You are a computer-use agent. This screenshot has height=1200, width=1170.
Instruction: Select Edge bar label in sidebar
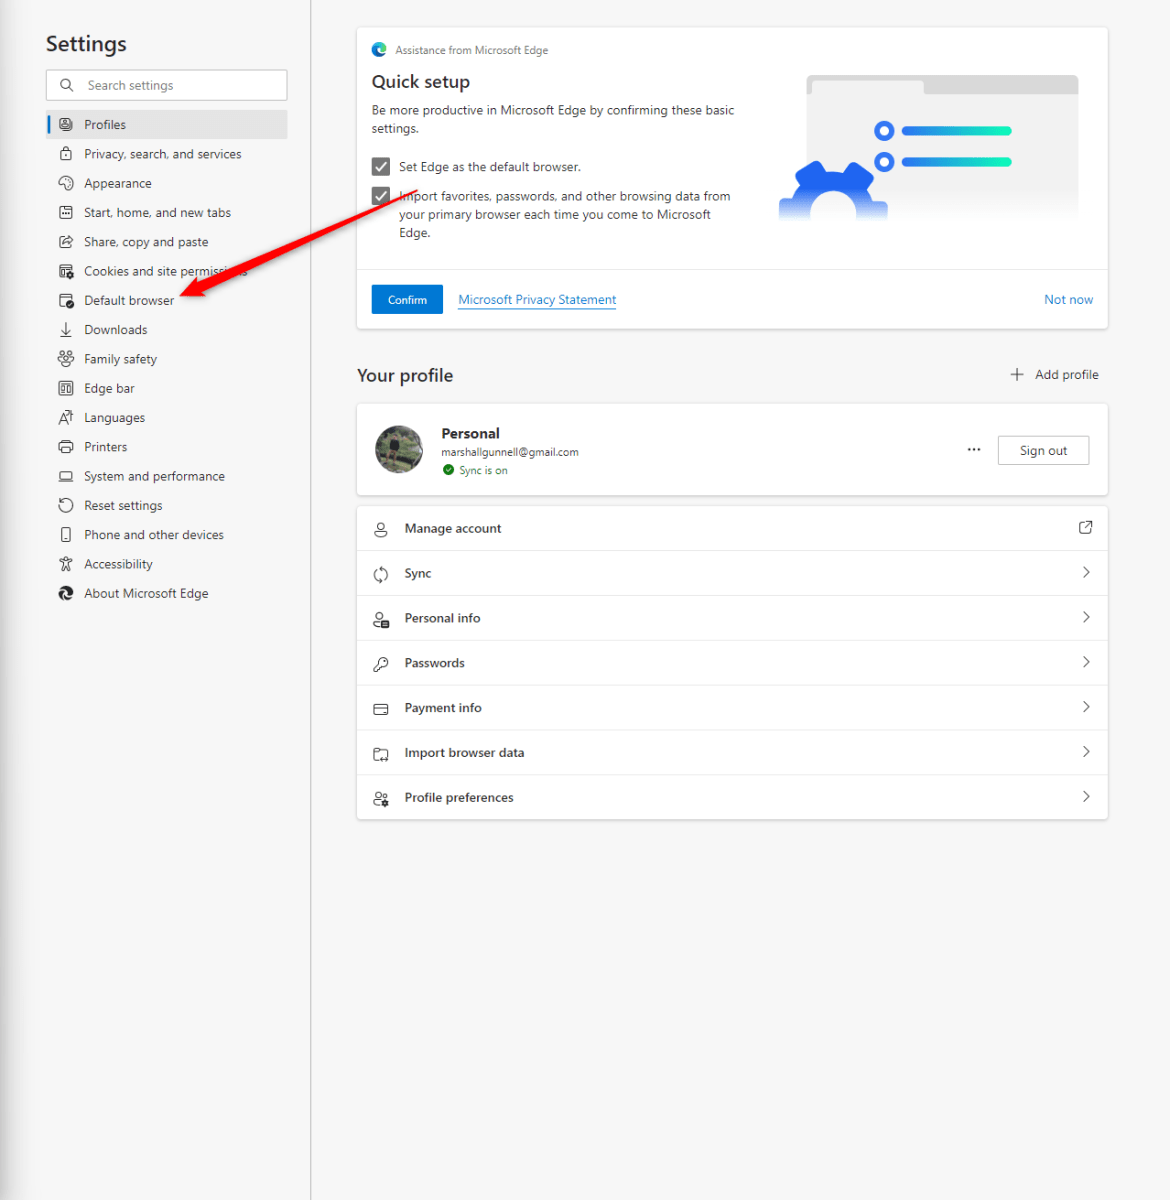pyautogui.click(x=109, y=388)
